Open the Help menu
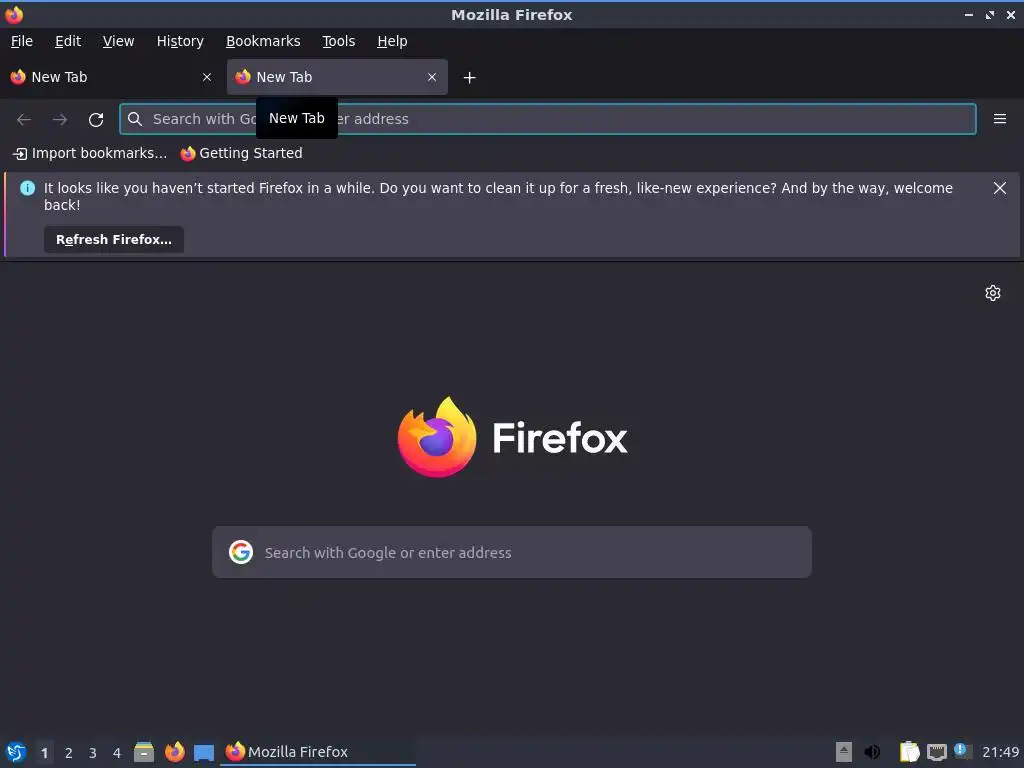Viewport: 1024px width, 768px height. click(392, 41)
